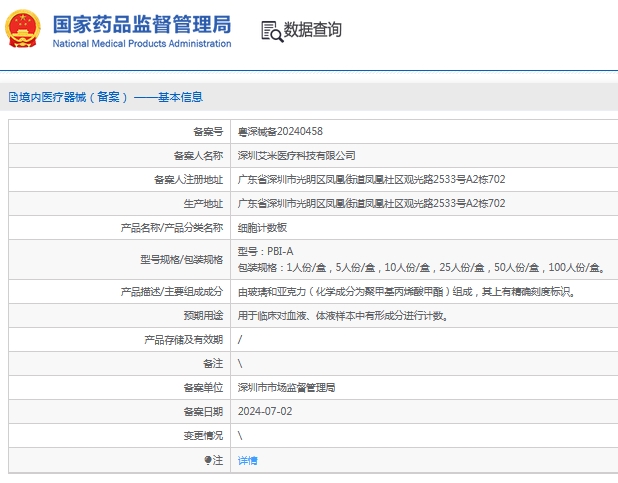Image resolution: width=618 pixels, height=483 pixels.
Task: Click the 变更情况 label cell
Action: (119, 436)
